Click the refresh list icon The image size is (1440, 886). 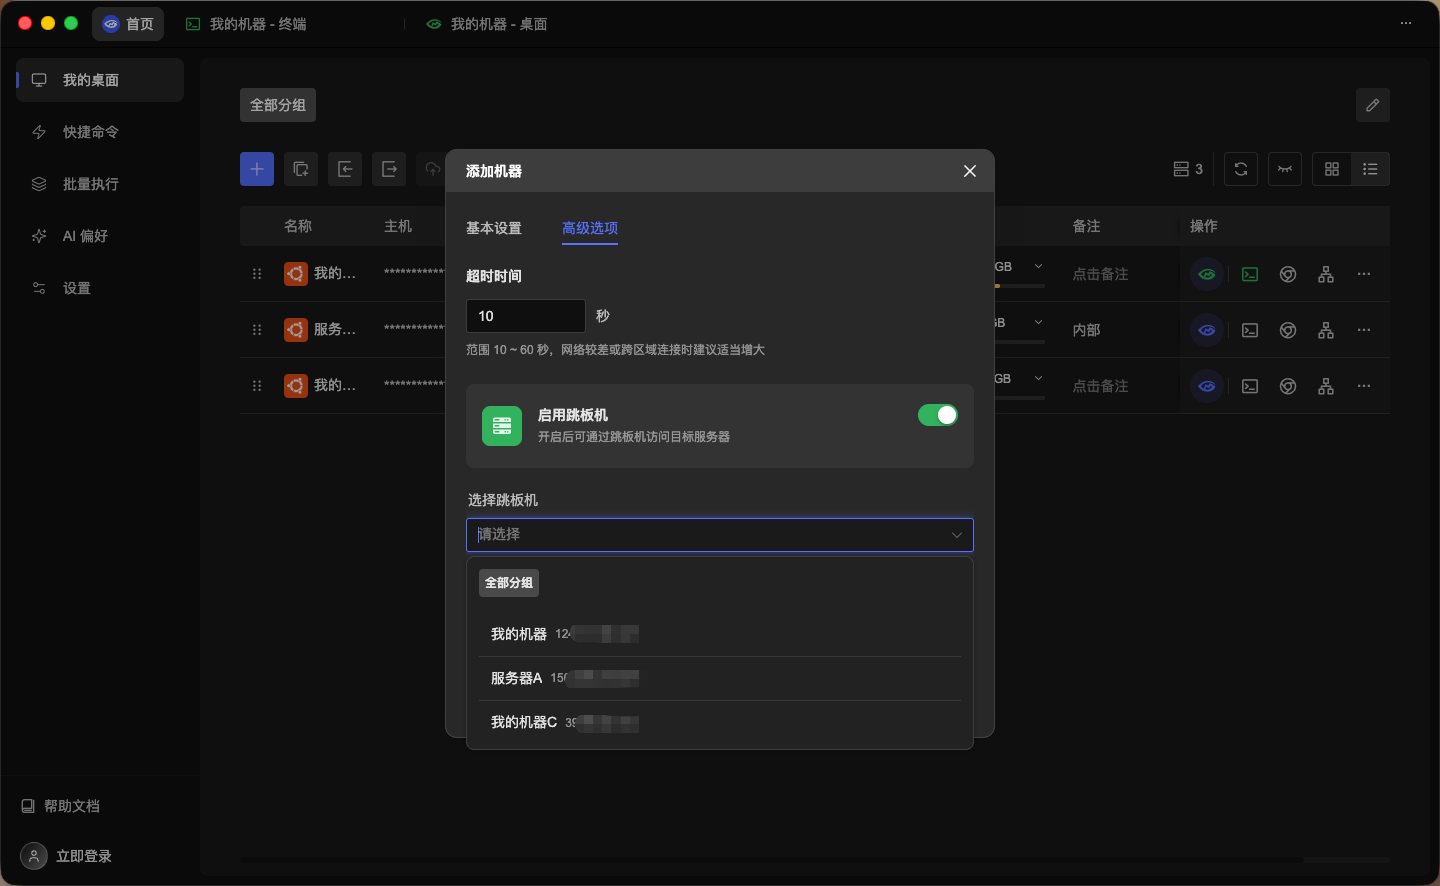tap(1241, 169)
